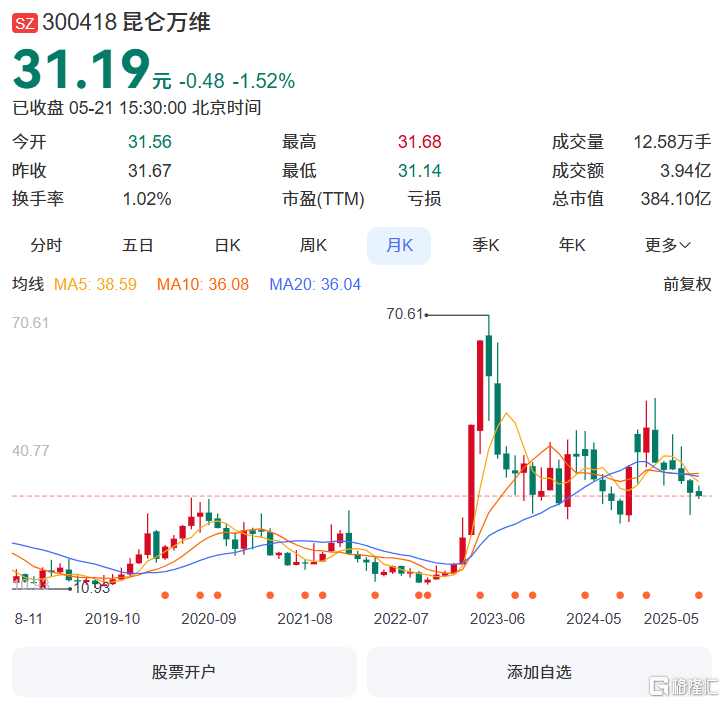Open the 前复权 adjustment selector
The image size is (726, 704).
(687, 284)
